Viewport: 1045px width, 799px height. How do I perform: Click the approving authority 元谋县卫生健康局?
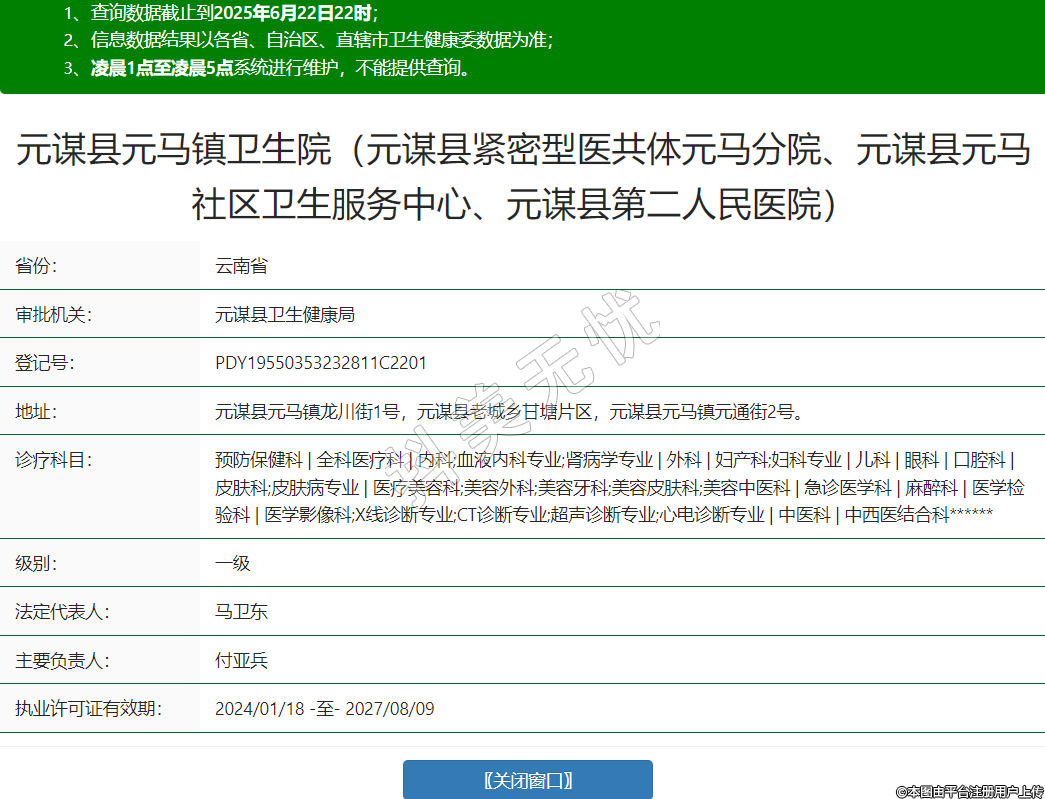285,315
